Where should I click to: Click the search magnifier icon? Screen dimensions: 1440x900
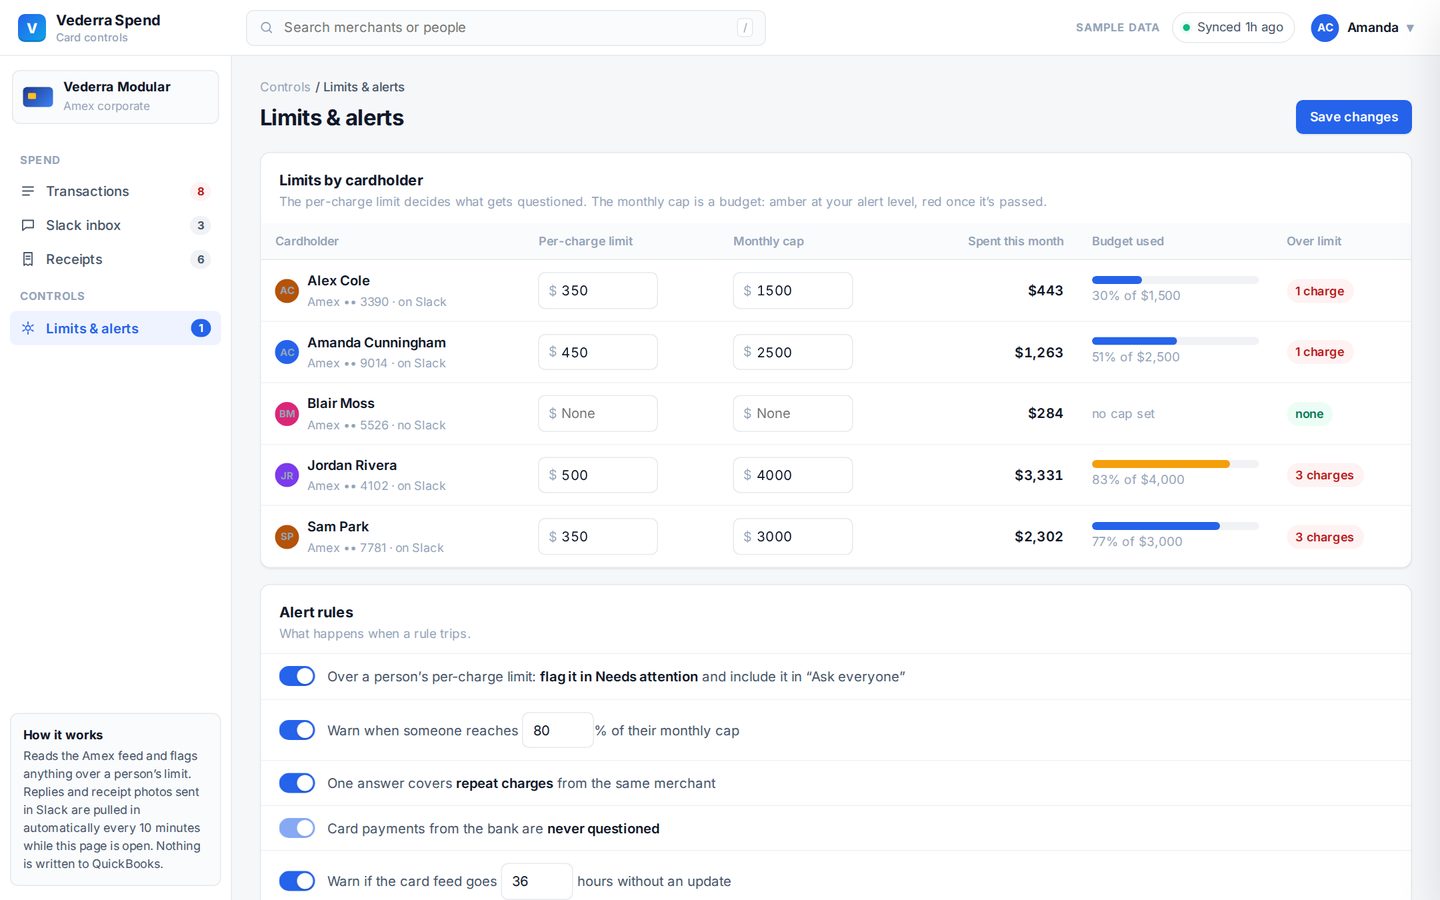(x=267, y=28)
